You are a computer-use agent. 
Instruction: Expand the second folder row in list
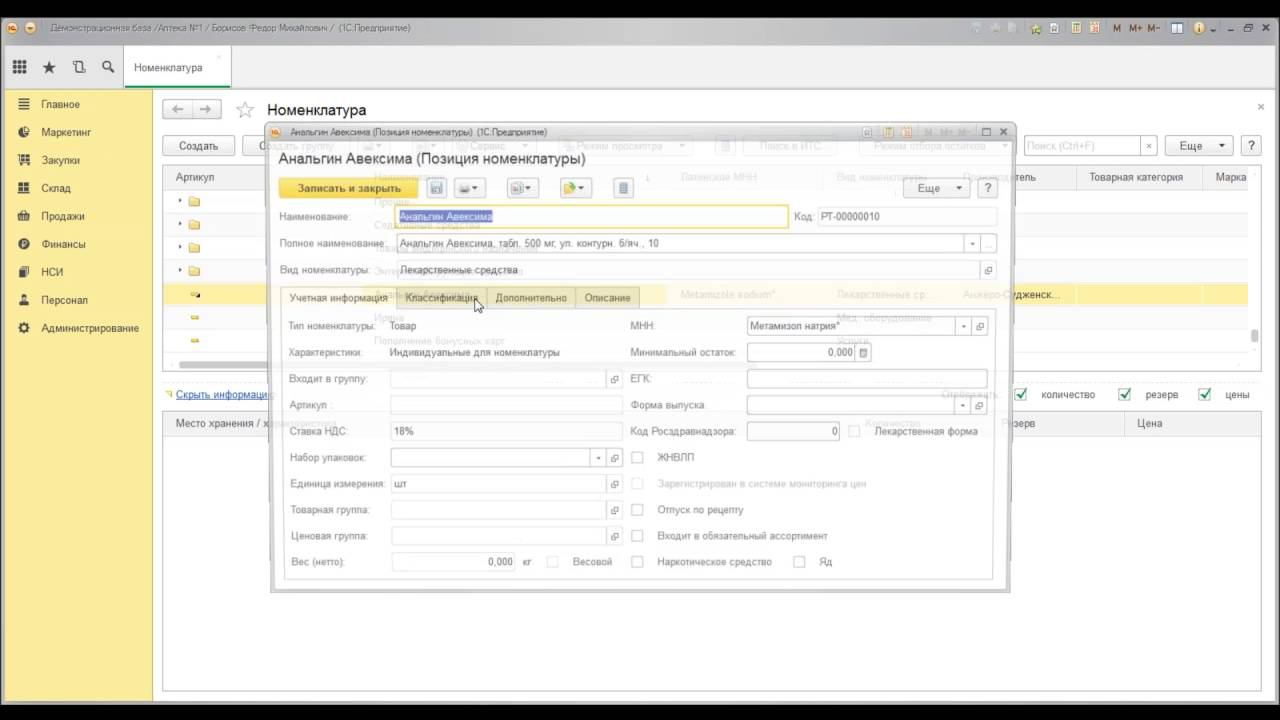181,224
